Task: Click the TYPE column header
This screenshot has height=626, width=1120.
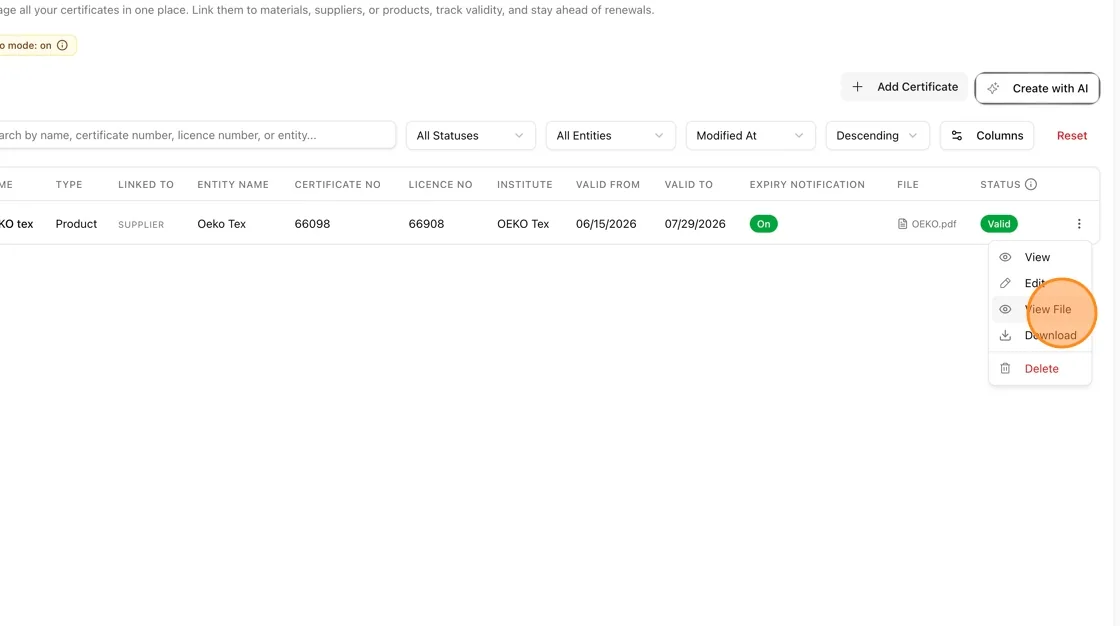Action: pyautogui.click(x=69, y=184)
